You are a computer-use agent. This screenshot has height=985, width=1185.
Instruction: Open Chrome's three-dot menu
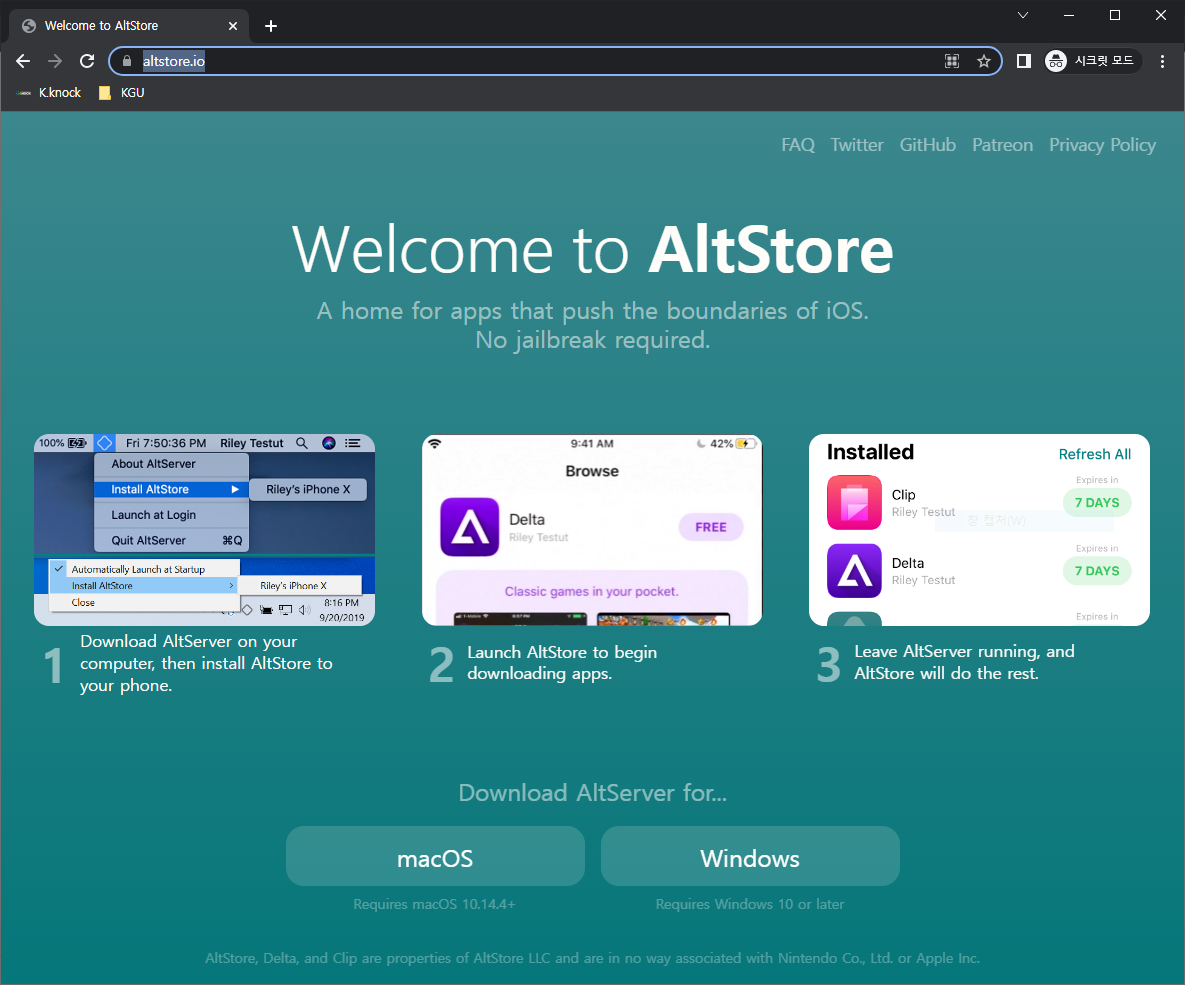(x=1162, y=61)
